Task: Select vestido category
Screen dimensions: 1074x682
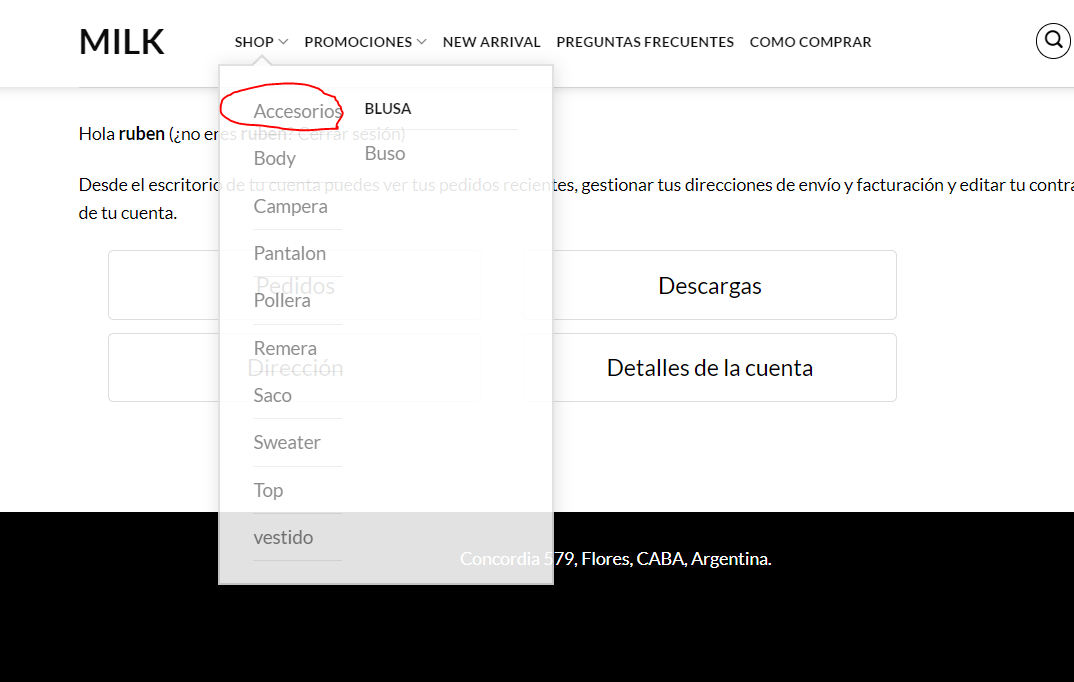Action: point(283,538)
